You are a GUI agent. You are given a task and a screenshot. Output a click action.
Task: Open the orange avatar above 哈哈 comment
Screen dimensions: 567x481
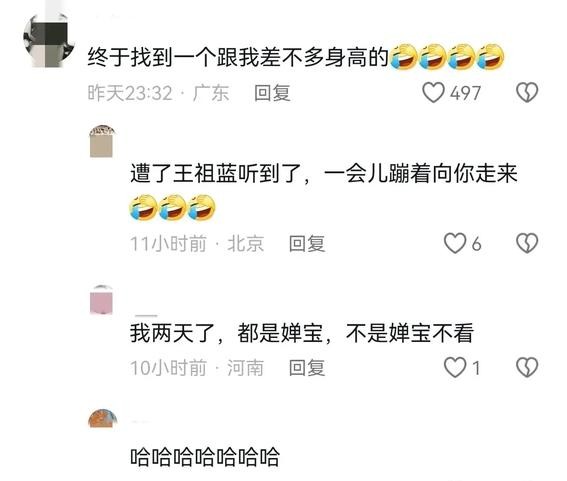click(103, 418)
